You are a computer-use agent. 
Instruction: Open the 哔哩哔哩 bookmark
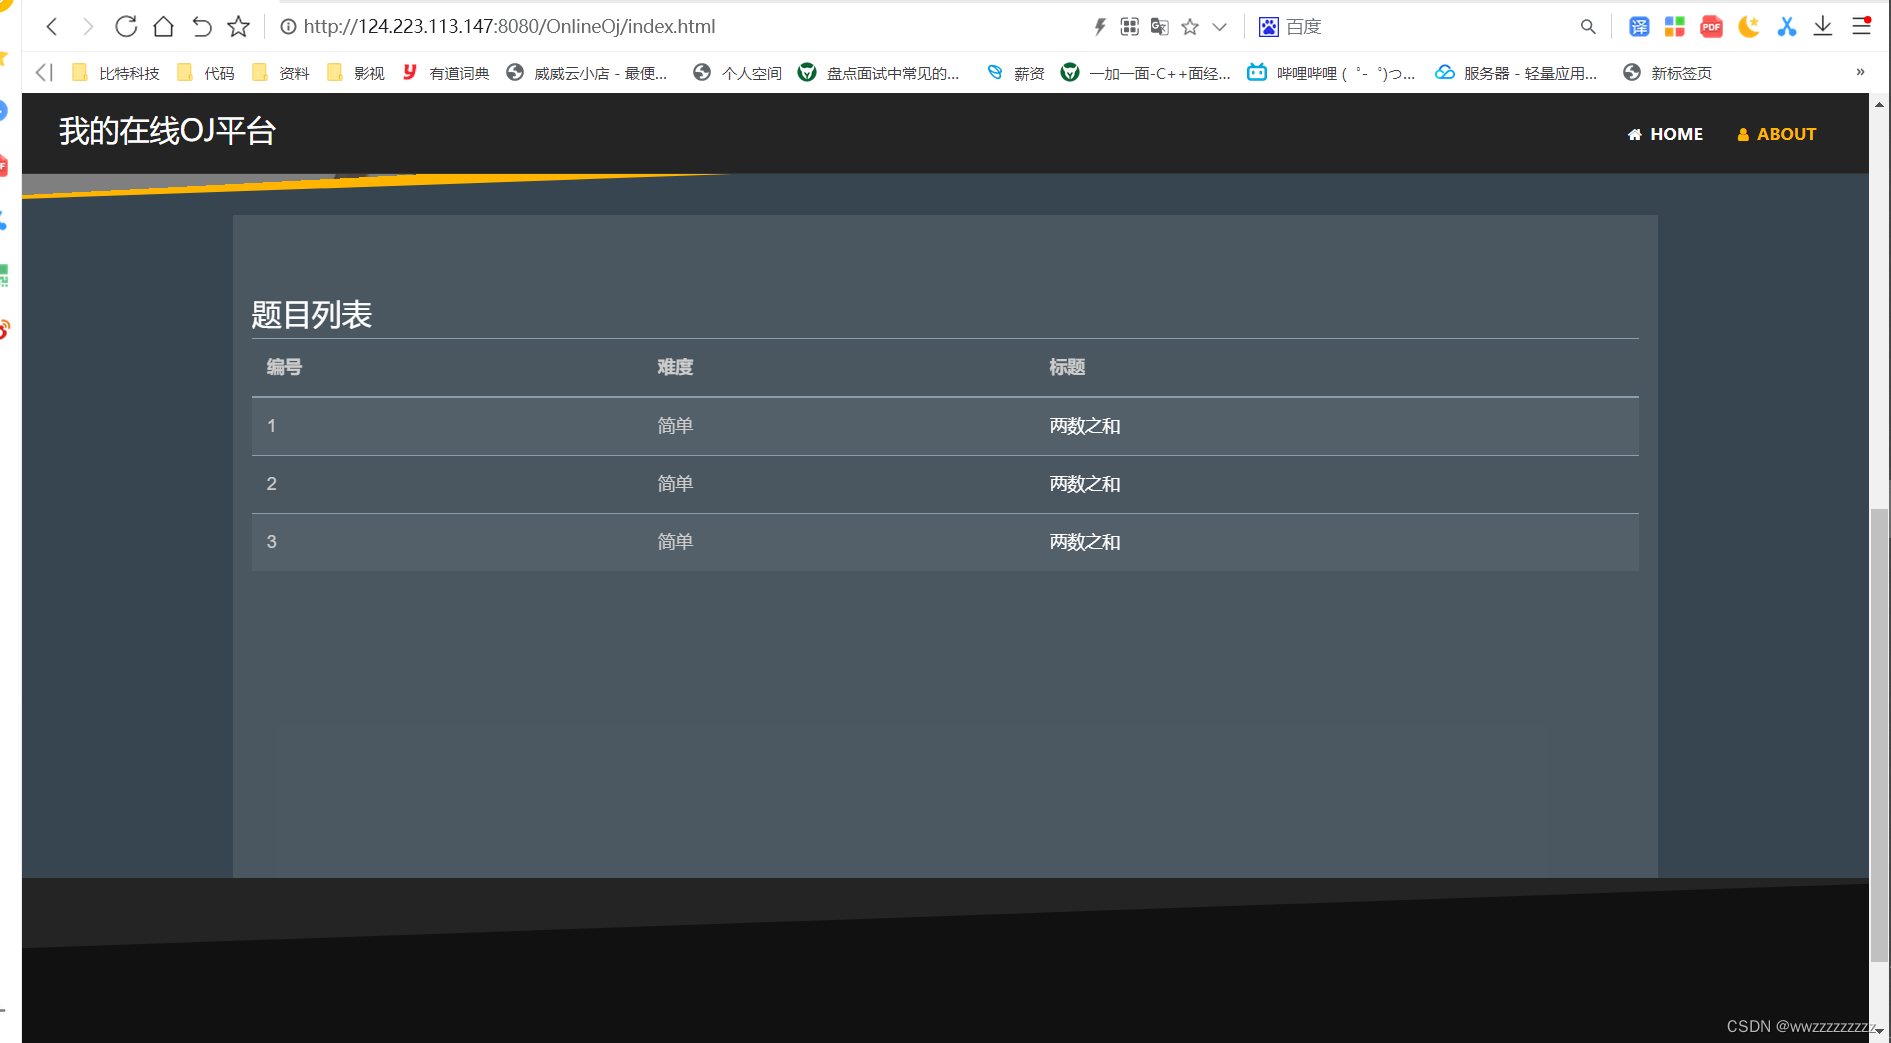point(1331,73)
